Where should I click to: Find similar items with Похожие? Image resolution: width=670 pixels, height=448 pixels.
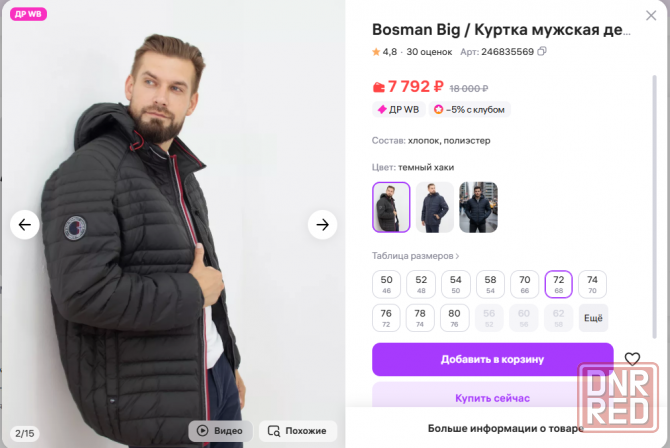tap(297, 430)
